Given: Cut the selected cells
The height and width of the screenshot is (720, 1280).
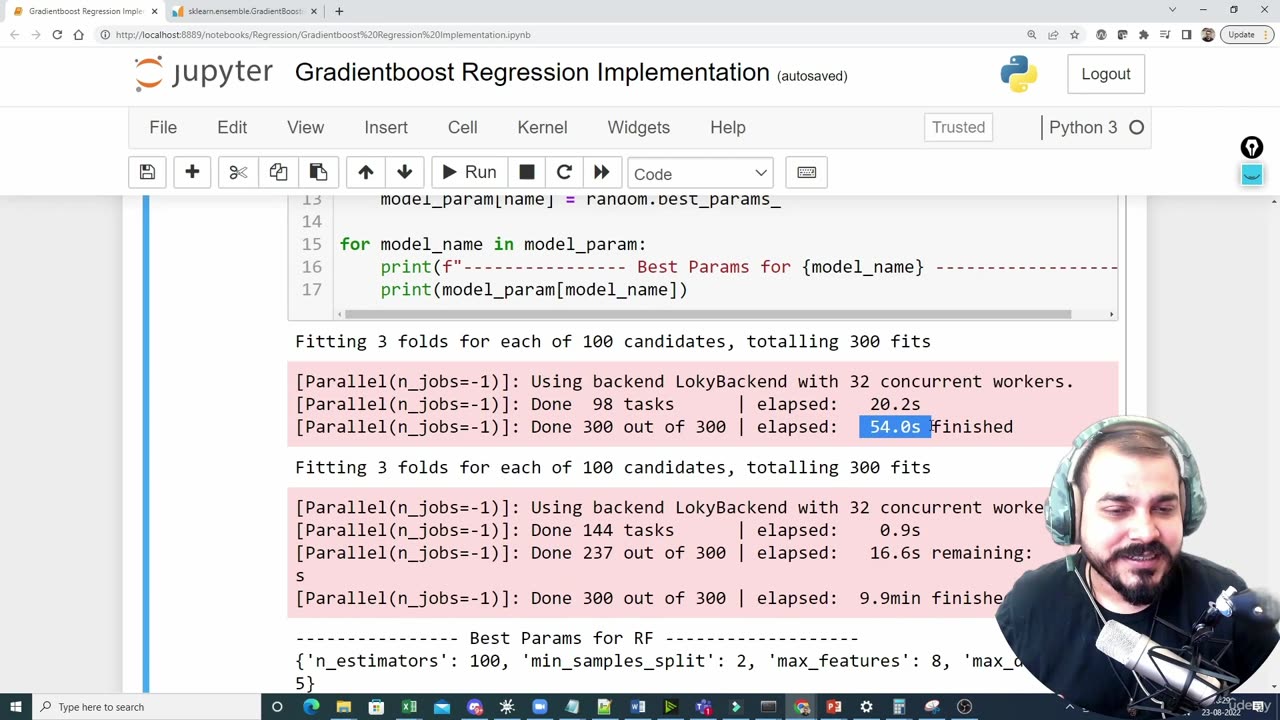Looking at the screenshot, I should 238,173.
